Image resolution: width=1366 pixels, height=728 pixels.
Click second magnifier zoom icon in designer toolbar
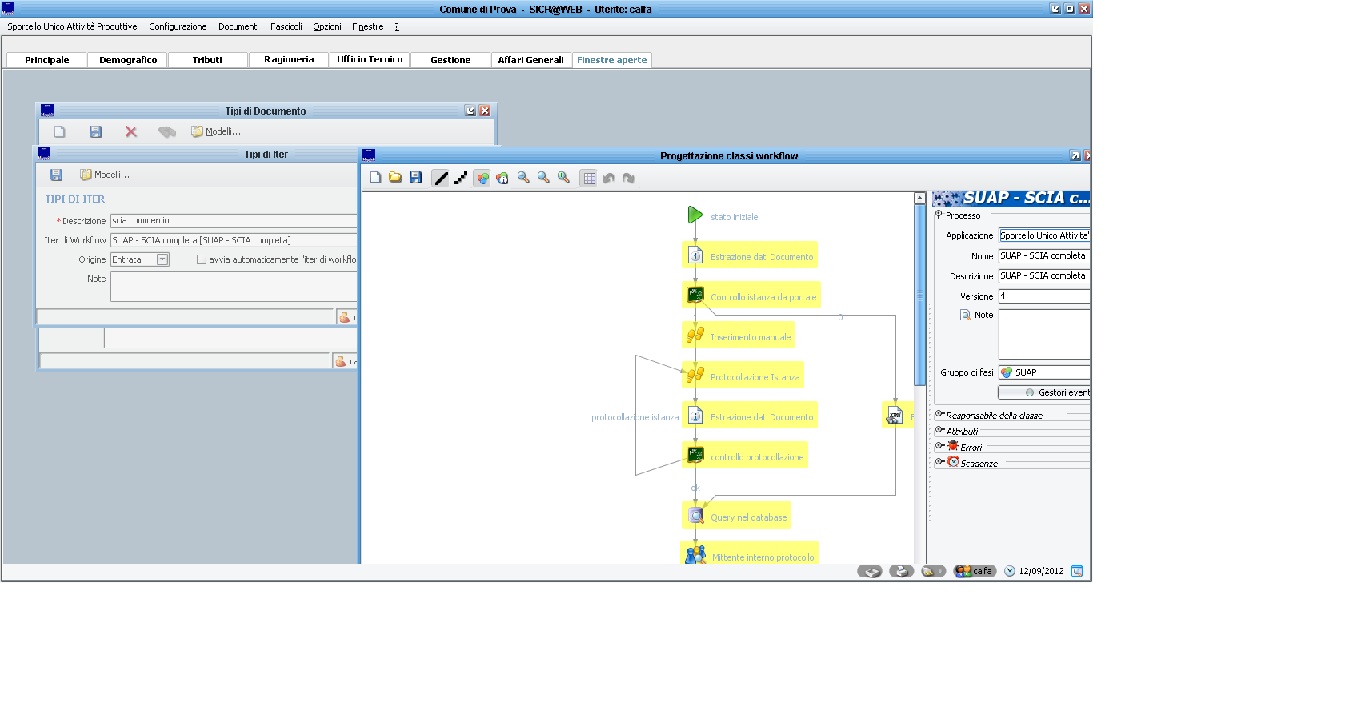(544, 177)
